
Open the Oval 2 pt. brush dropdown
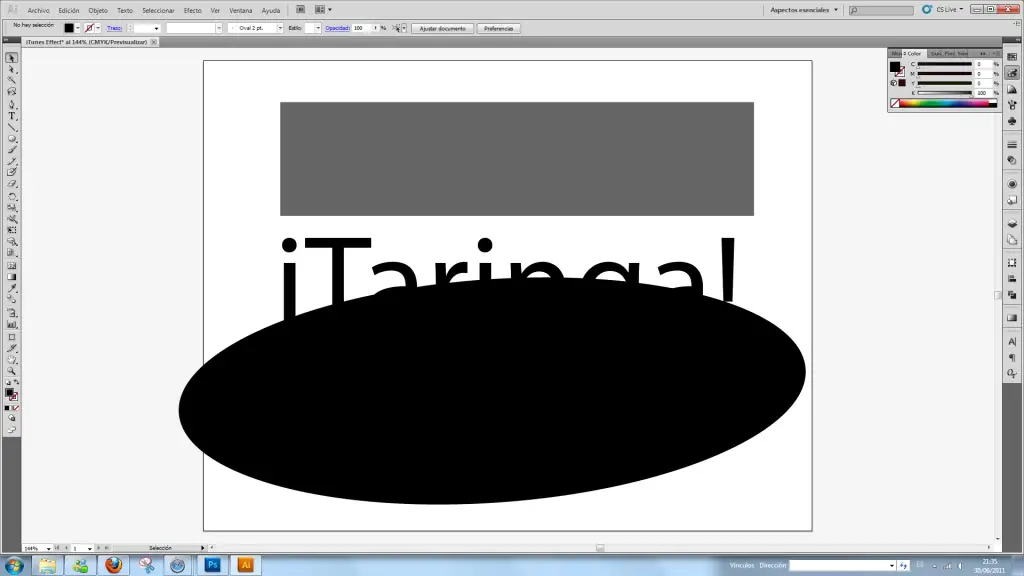(280, 28)
